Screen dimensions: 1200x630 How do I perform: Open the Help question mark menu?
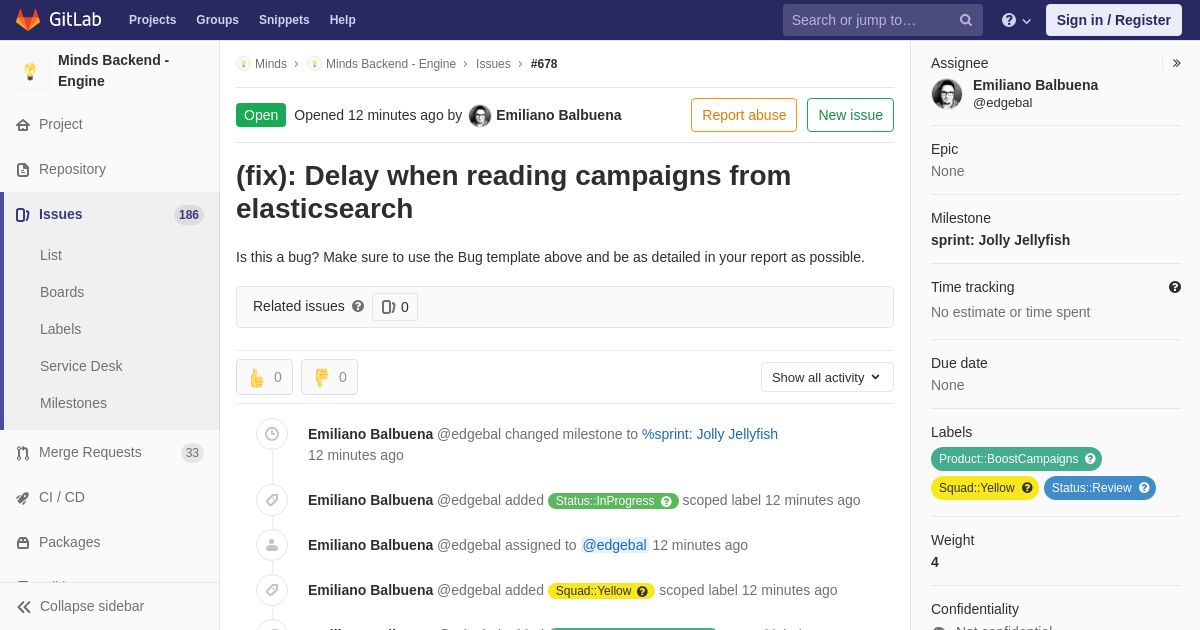(x=1016, y=20)
